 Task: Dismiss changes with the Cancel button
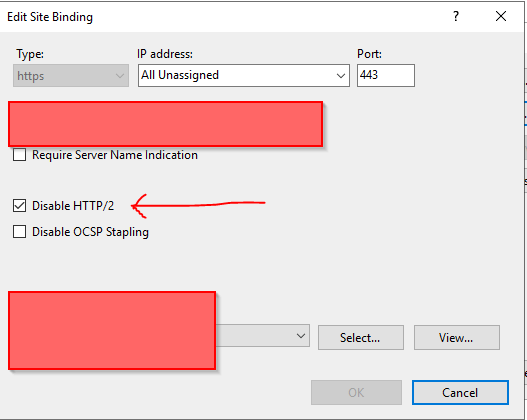[x=460, y=392]
